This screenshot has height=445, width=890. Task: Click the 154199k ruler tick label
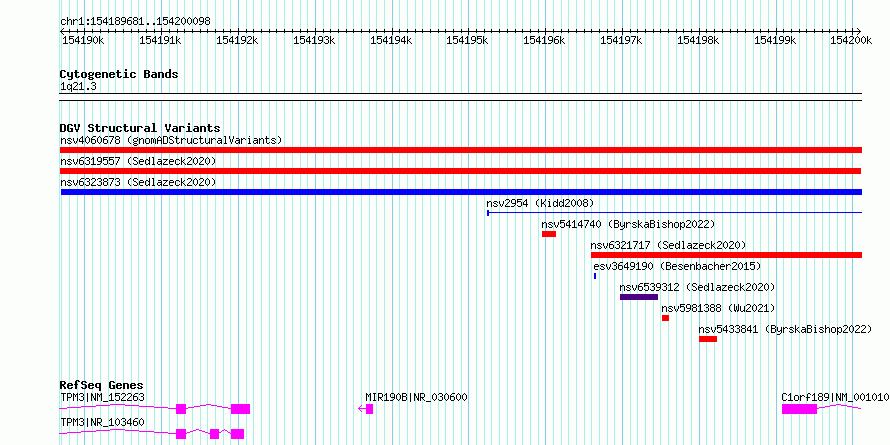coord(775,40)
